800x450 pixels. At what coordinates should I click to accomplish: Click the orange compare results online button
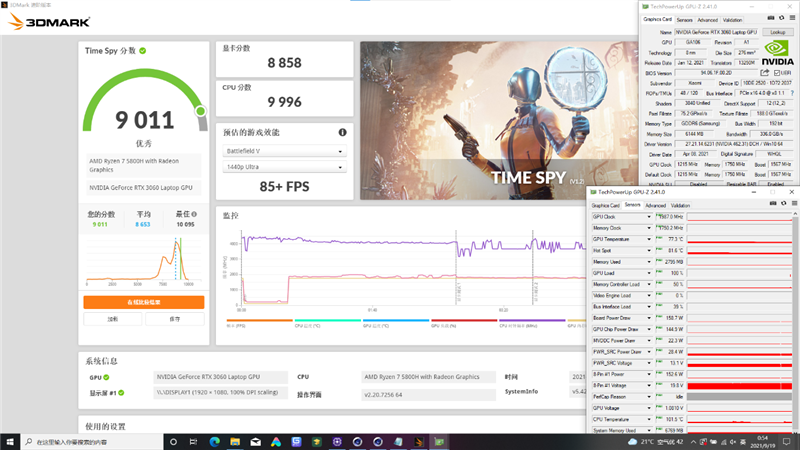click(x=144, y=302)
